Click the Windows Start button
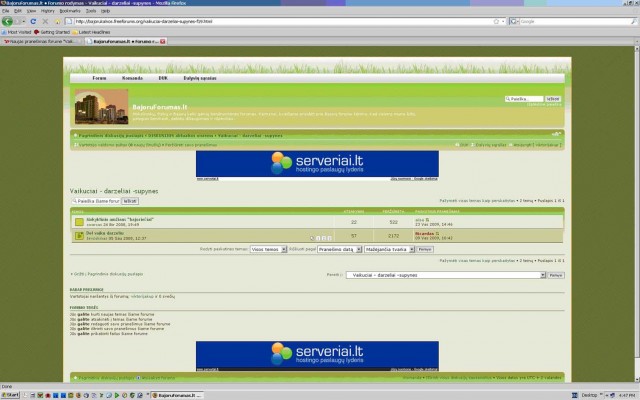Screen dimensions: 640x400 coord(10,395)
